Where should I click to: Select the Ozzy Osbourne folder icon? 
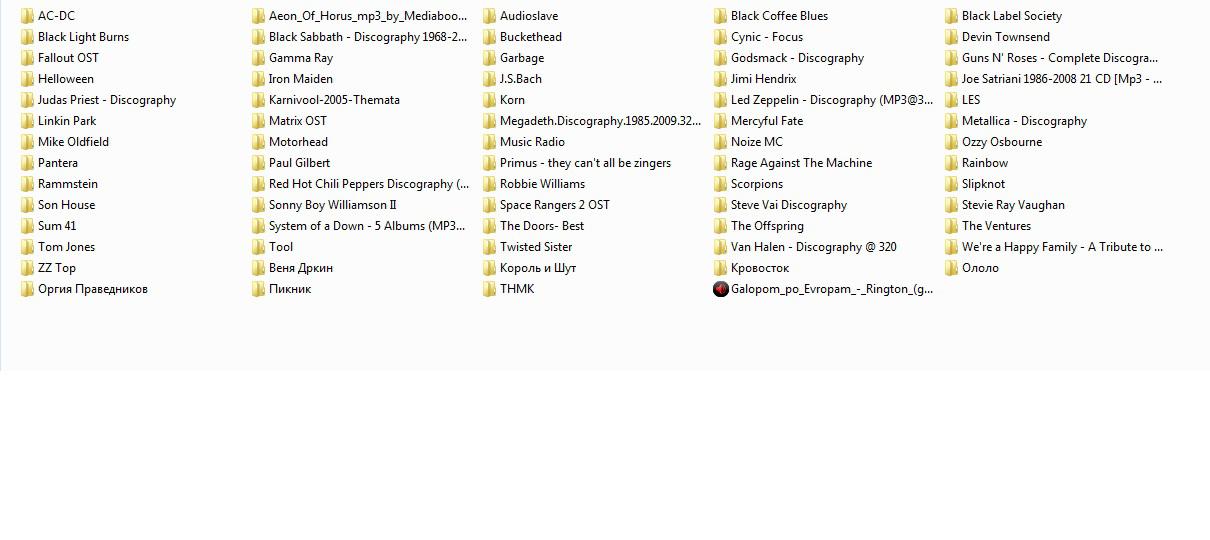click(951, 142)
